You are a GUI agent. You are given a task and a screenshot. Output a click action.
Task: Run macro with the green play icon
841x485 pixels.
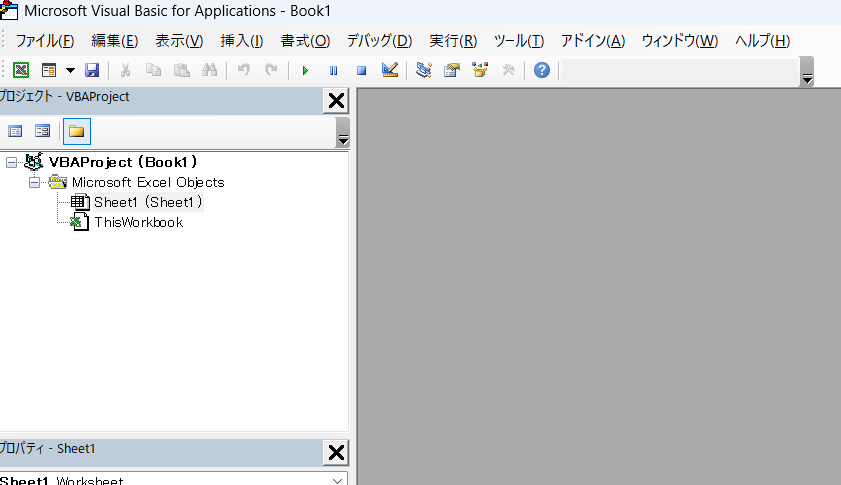(x=305, y=70)
